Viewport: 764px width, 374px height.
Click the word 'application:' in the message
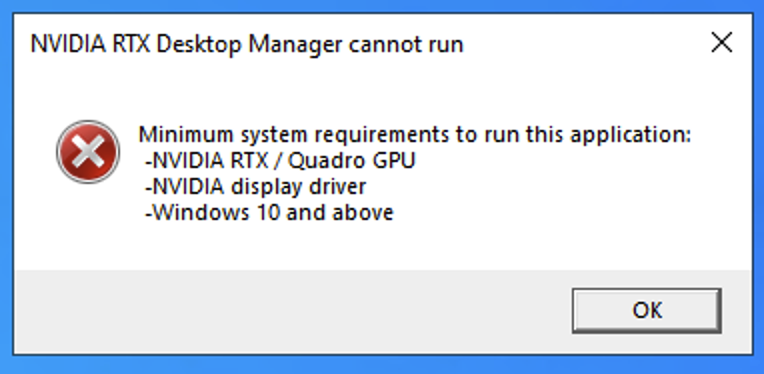(630, 135)
